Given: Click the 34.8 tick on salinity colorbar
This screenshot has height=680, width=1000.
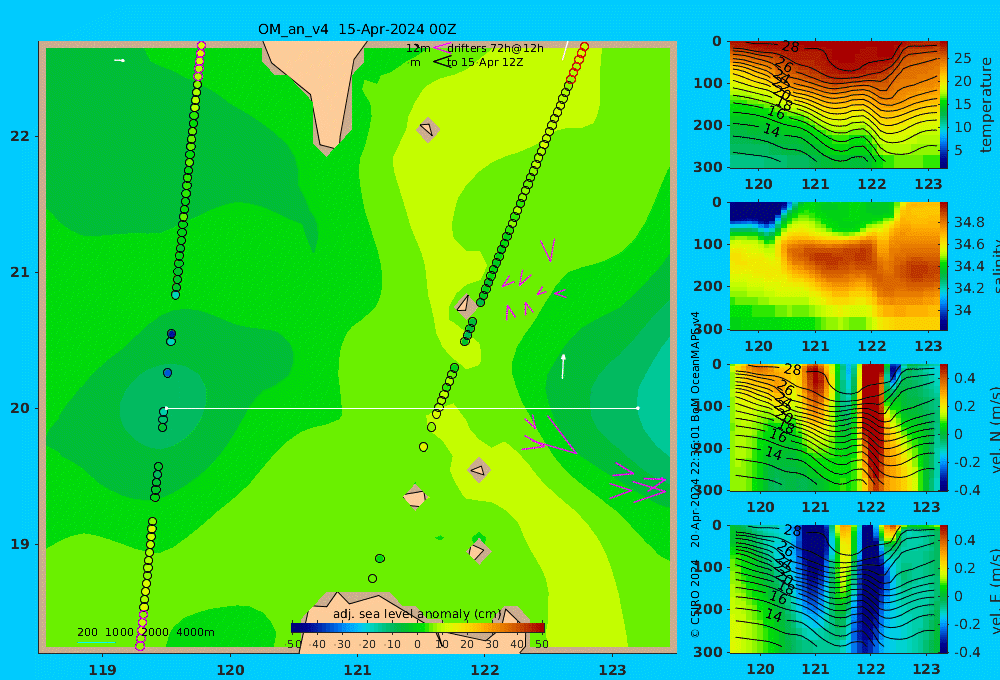Looking at the screenshot, I should tap(969, 222).
